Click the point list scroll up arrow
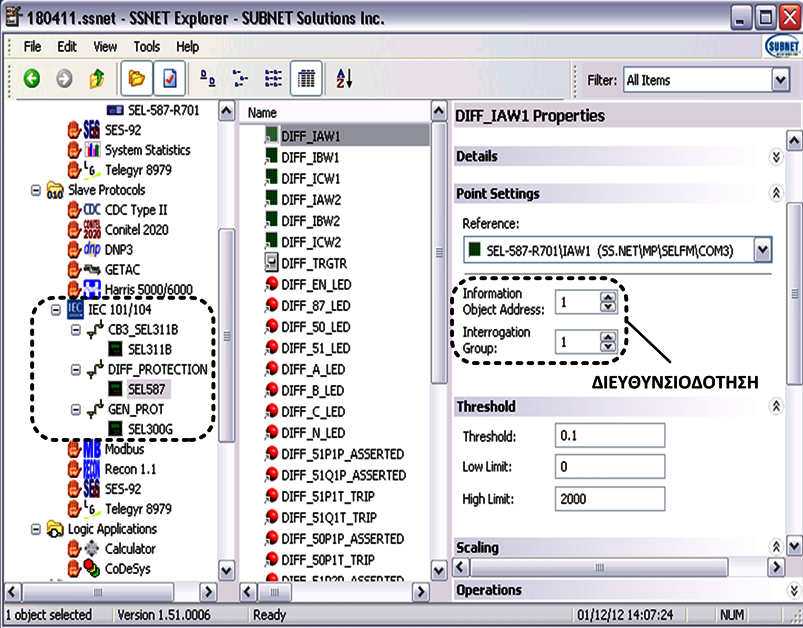803x628 pixels. [439, 111]
